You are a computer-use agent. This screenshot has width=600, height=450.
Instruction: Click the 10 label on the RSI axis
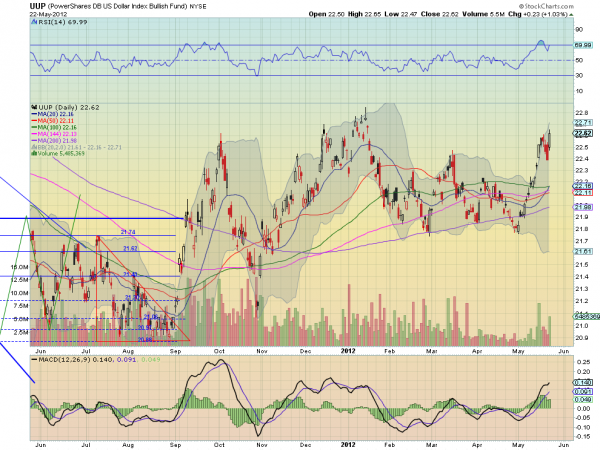click(579, 91)
